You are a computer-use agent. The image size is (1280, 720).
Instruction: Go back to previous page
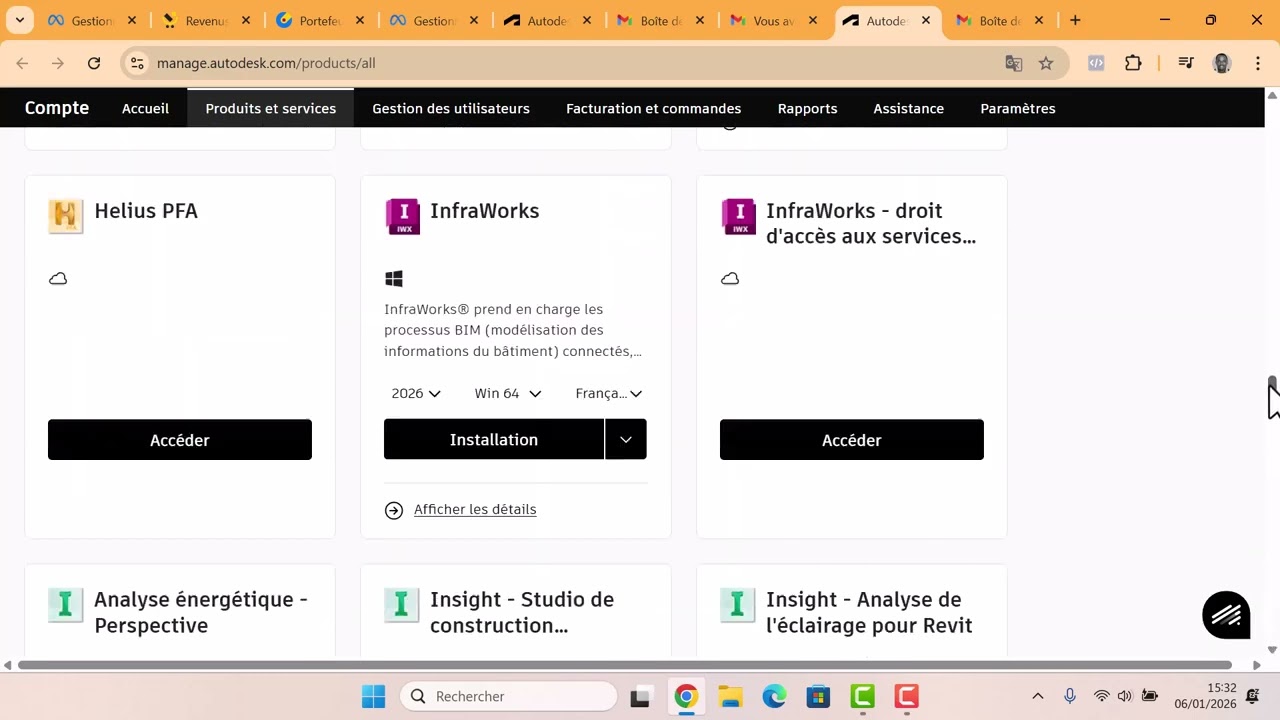pos(22,63)
